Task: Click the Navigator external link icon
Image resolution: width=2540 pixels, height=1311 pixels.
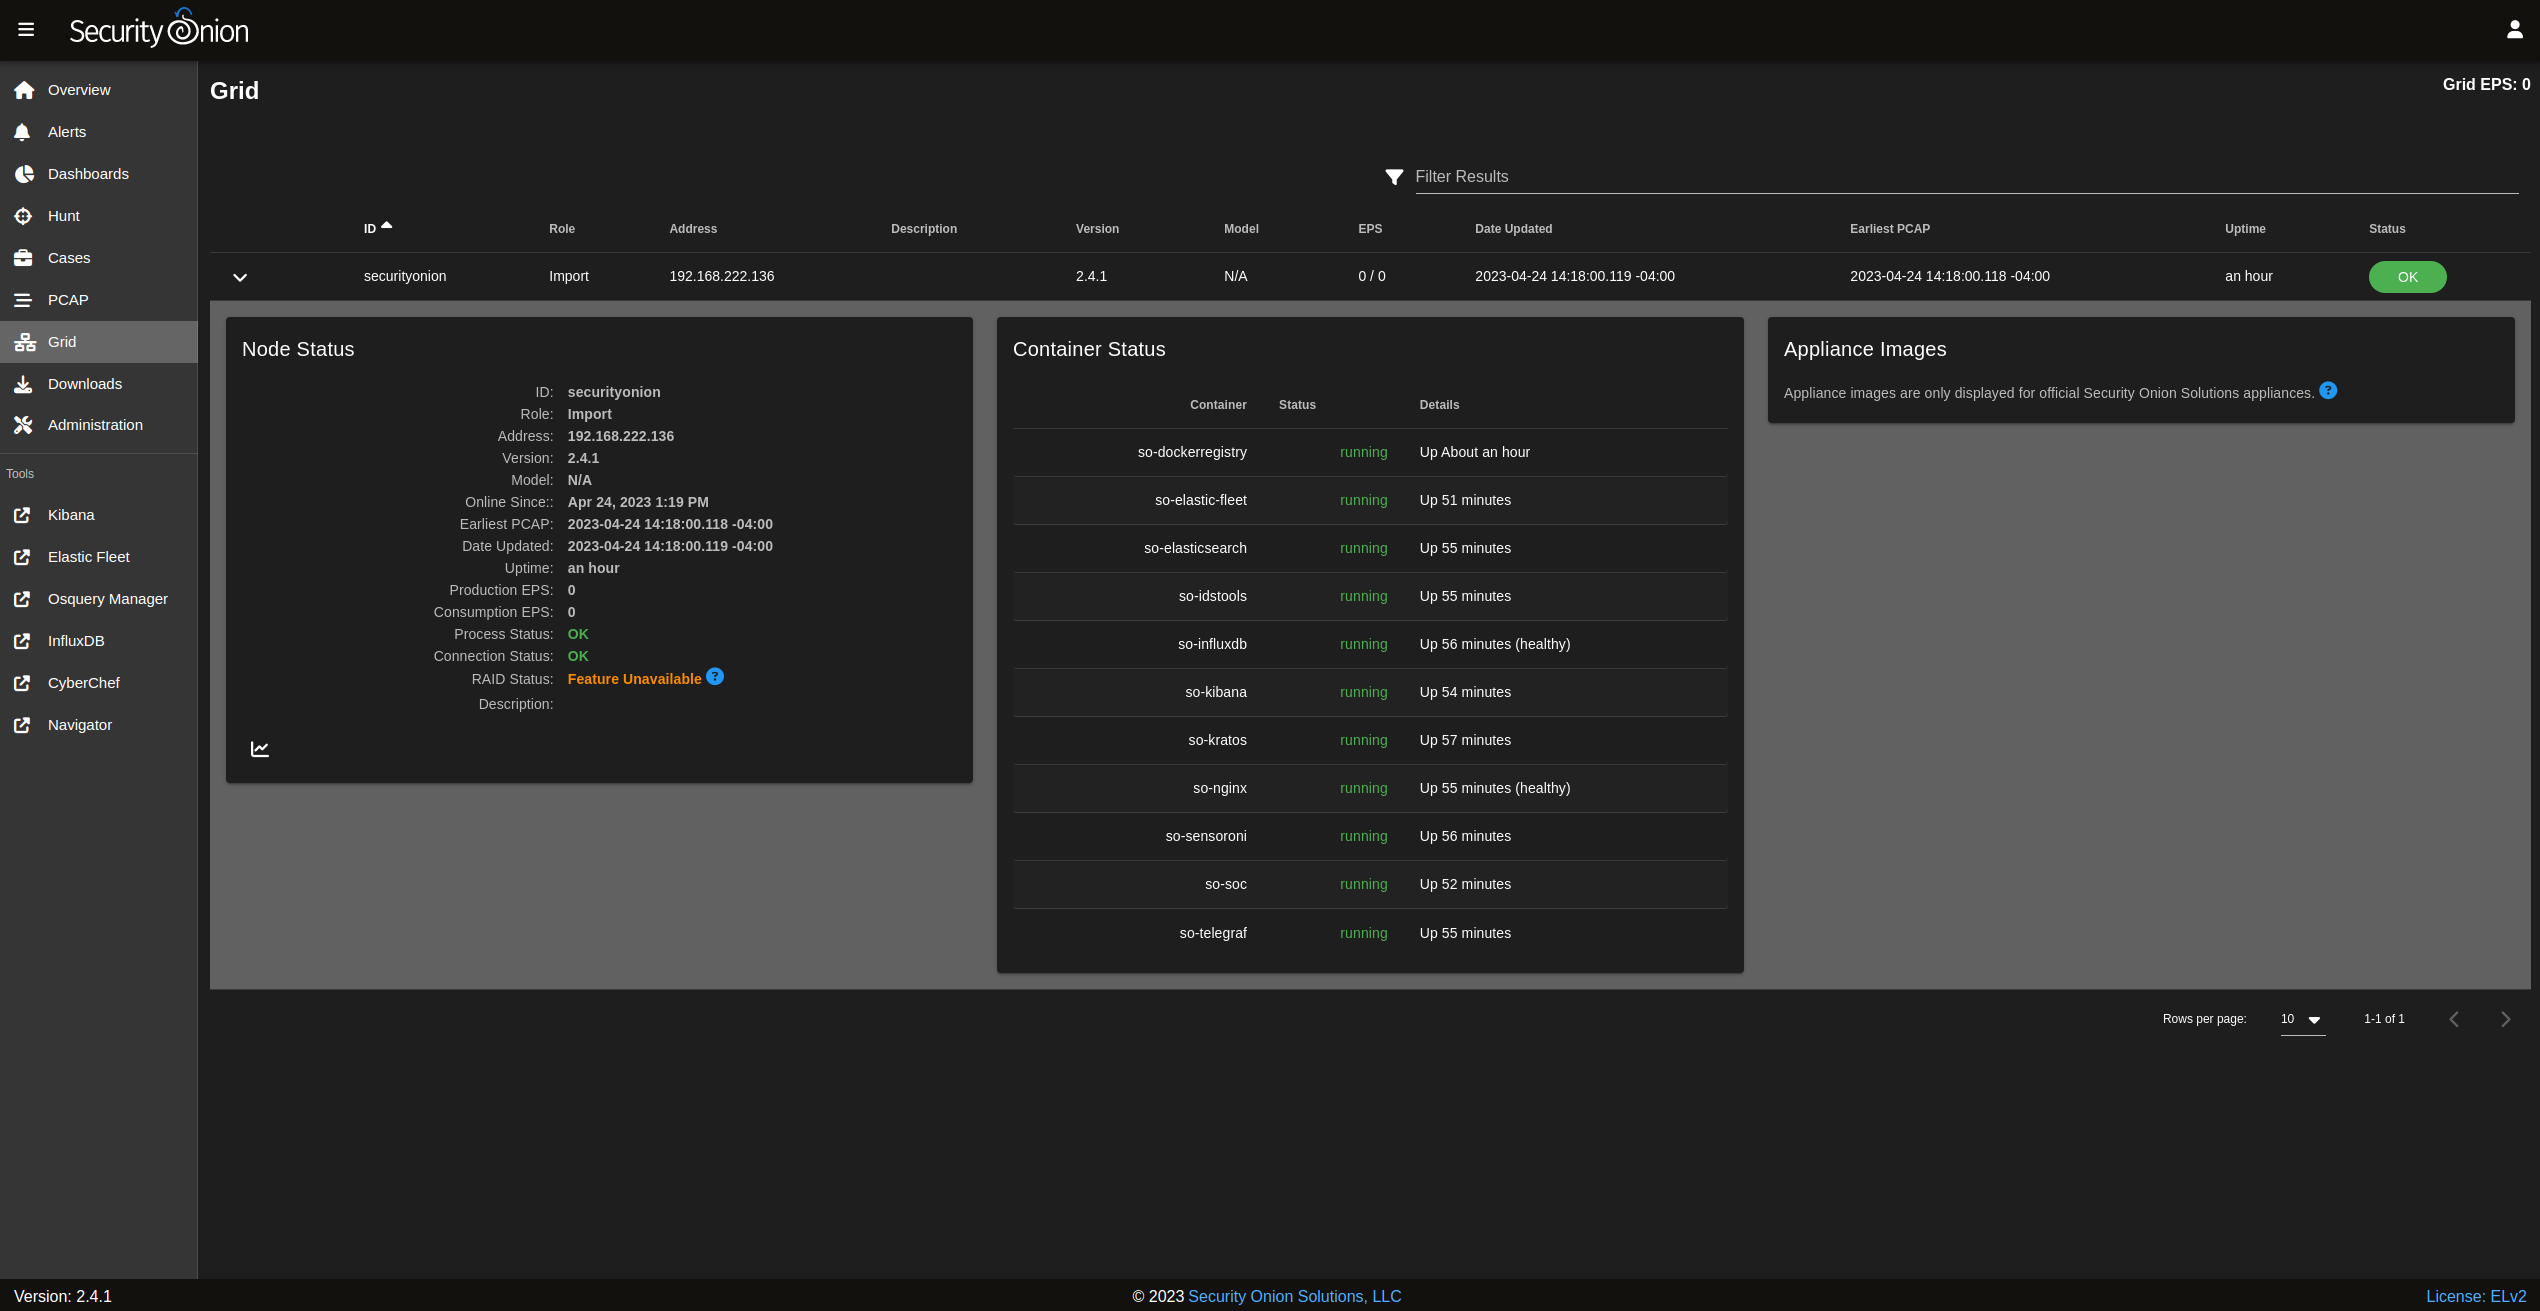Action: (22, 725)
